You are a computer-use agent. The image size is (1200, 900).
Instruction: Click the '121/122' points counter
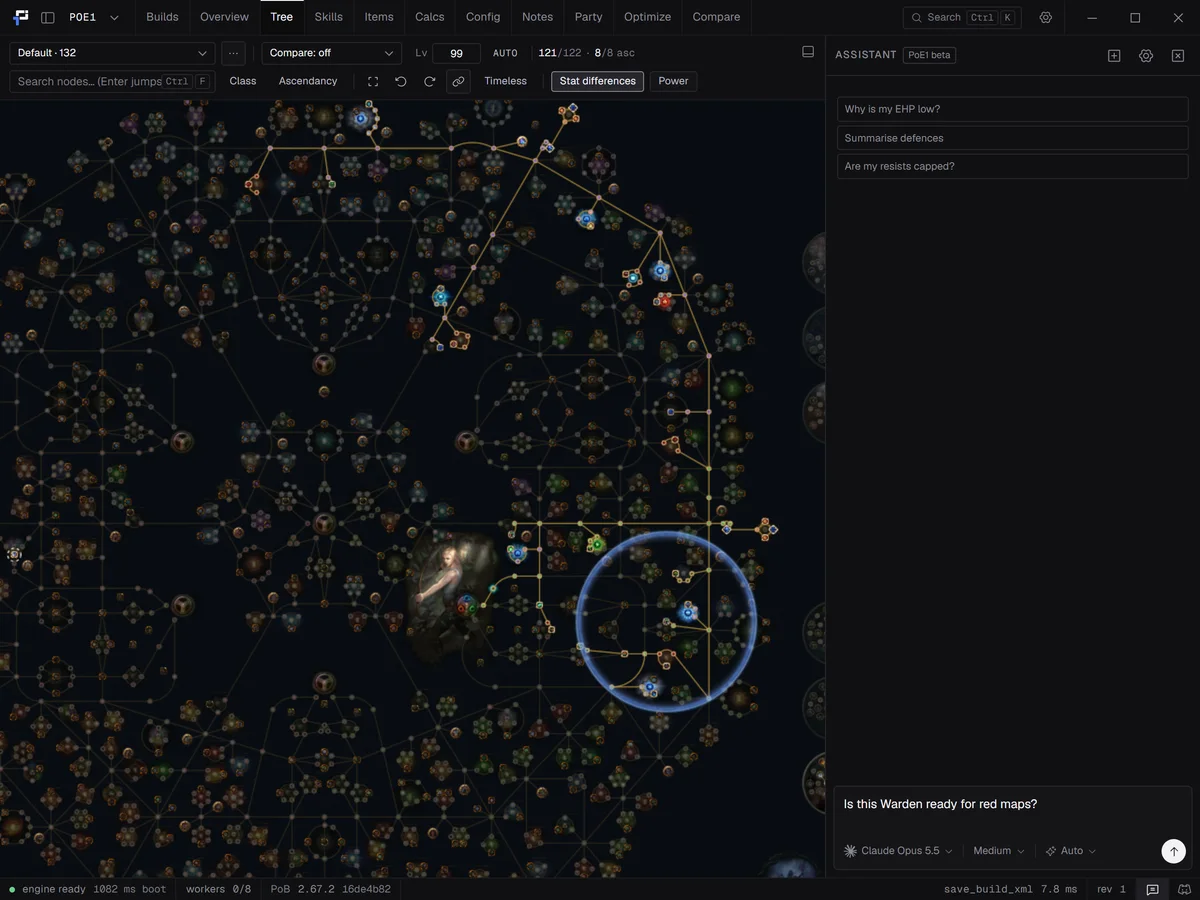pyautogui.click(x=559, y=53)
